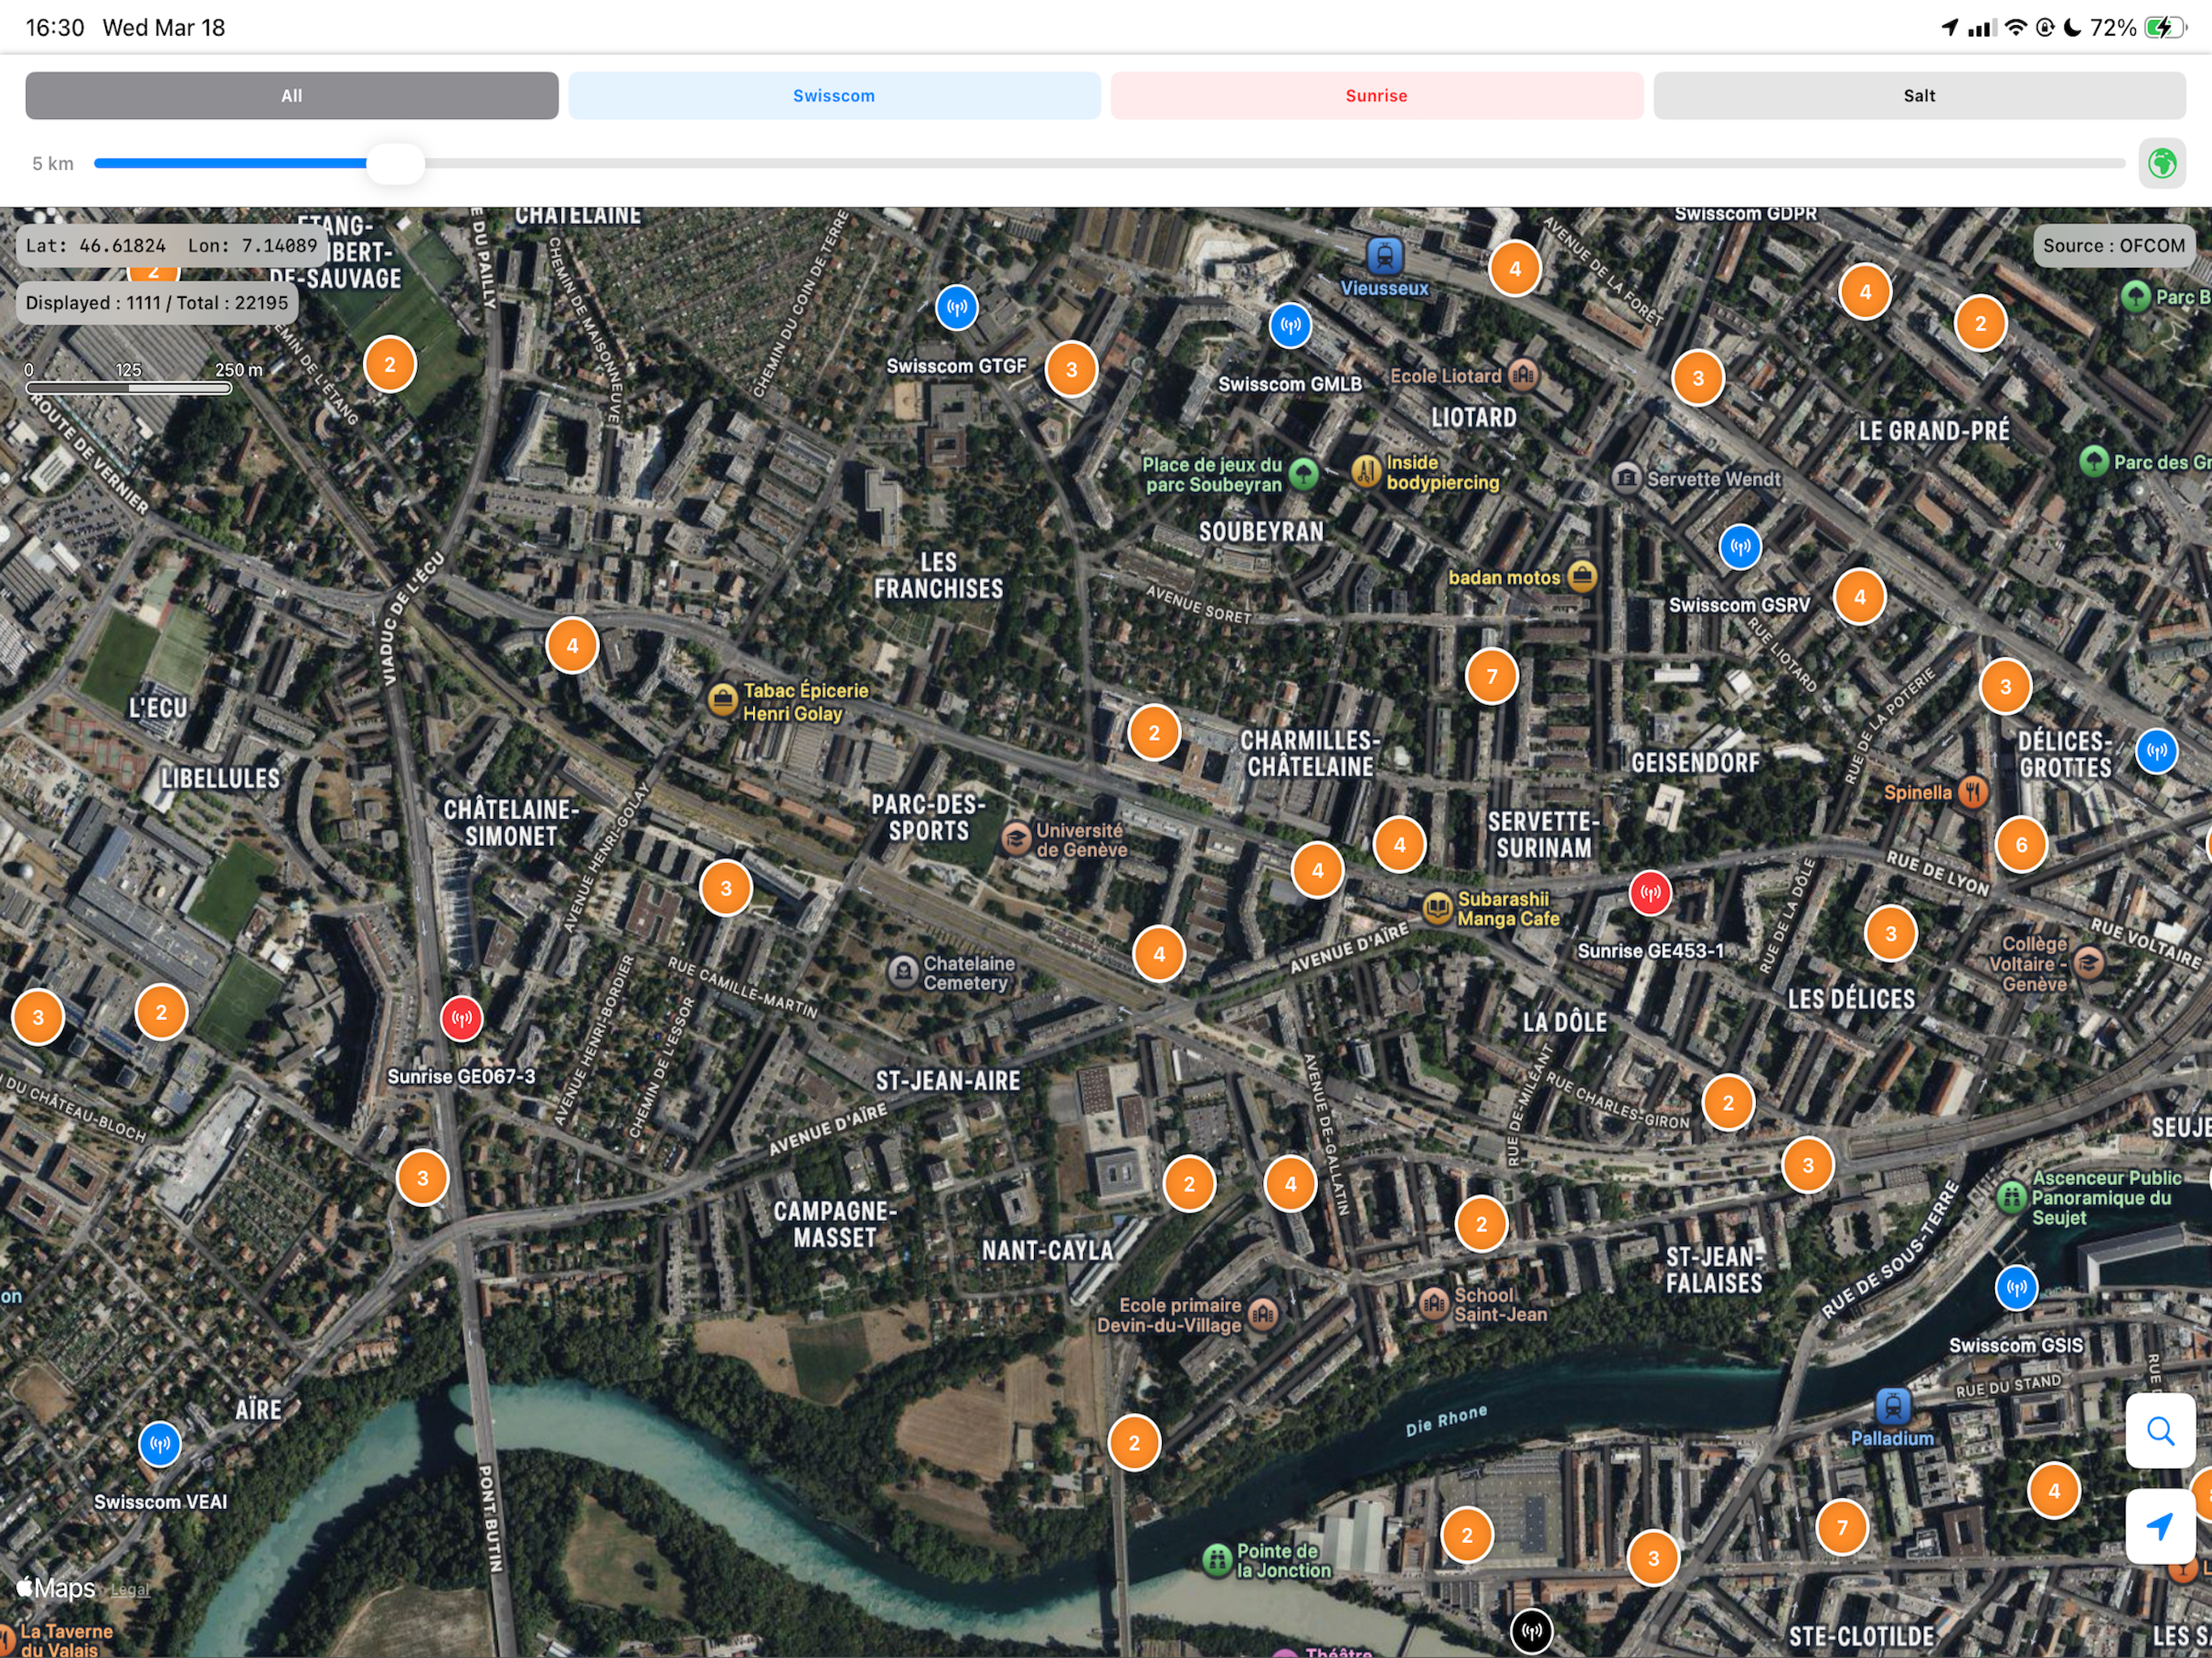Expand the 7-antenna cluster near Palladium

pyautogui.click(x=1842, y=1527)
